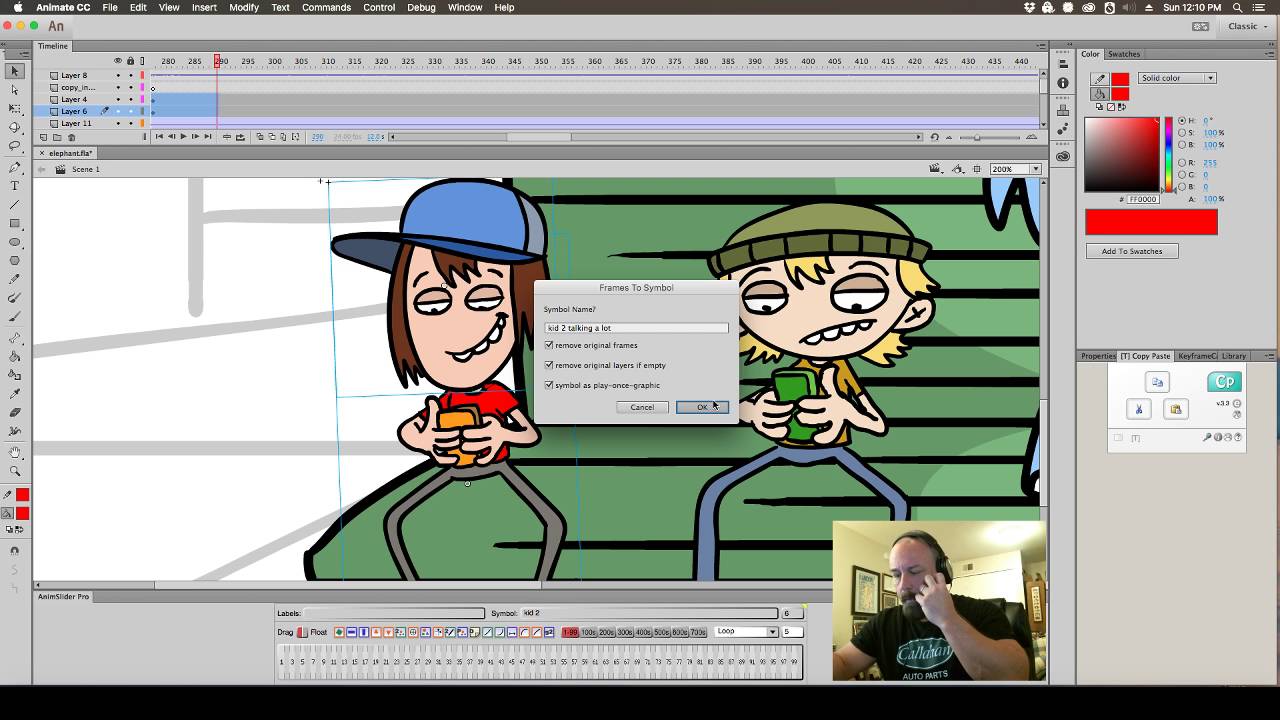The height and width of the screenshot is (720, 1280).
Task: Click OK in Frames To Symbol dialog
Action: [702, 407]
